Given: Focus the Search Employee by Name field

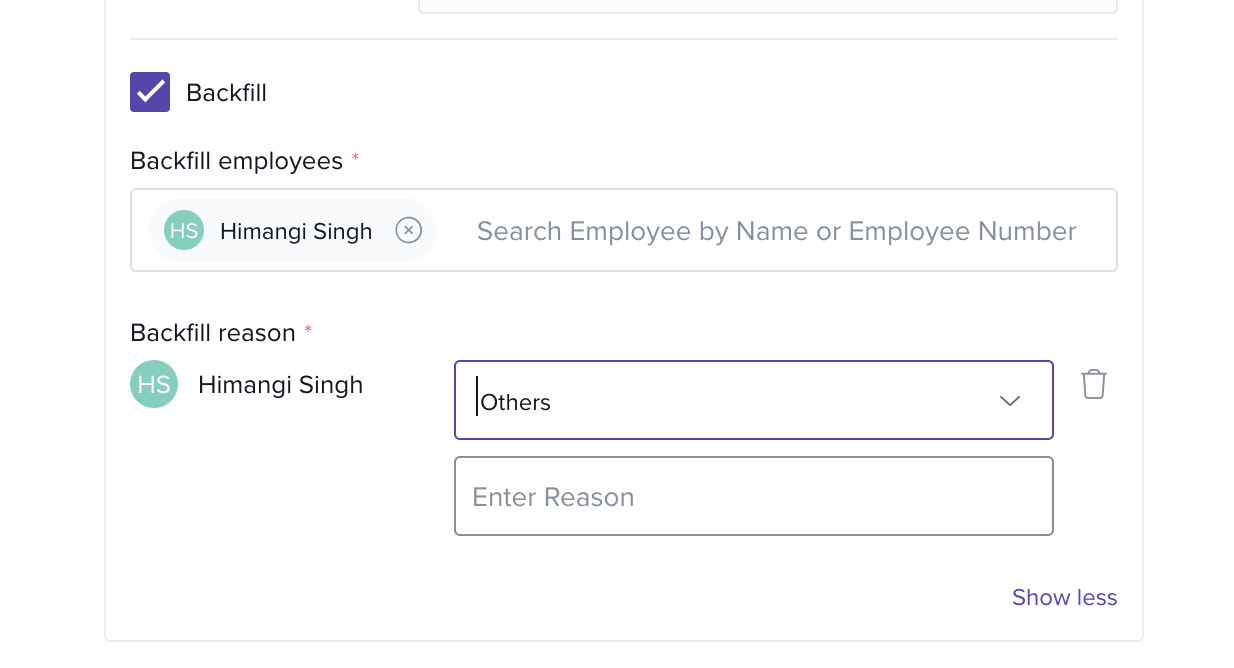Looking at the screenshot, I should [x=776, y=231].
